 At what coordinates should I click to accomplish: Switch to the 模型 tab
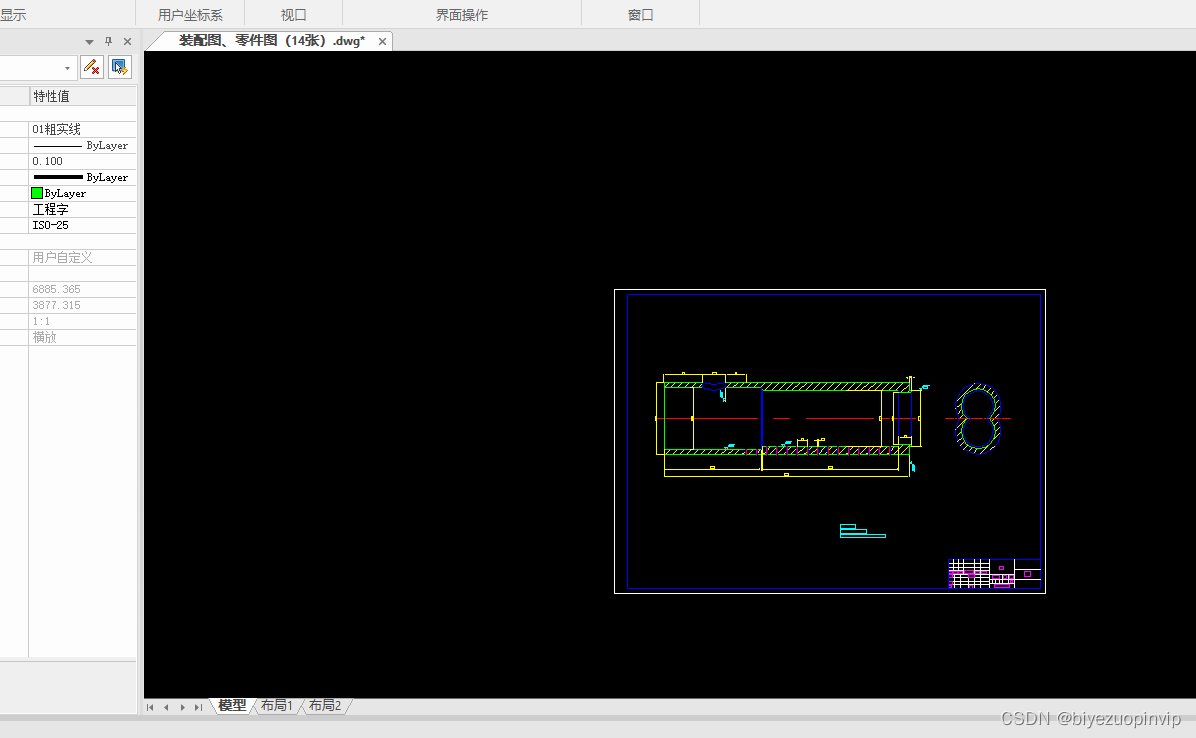click(x=232, y=706)
